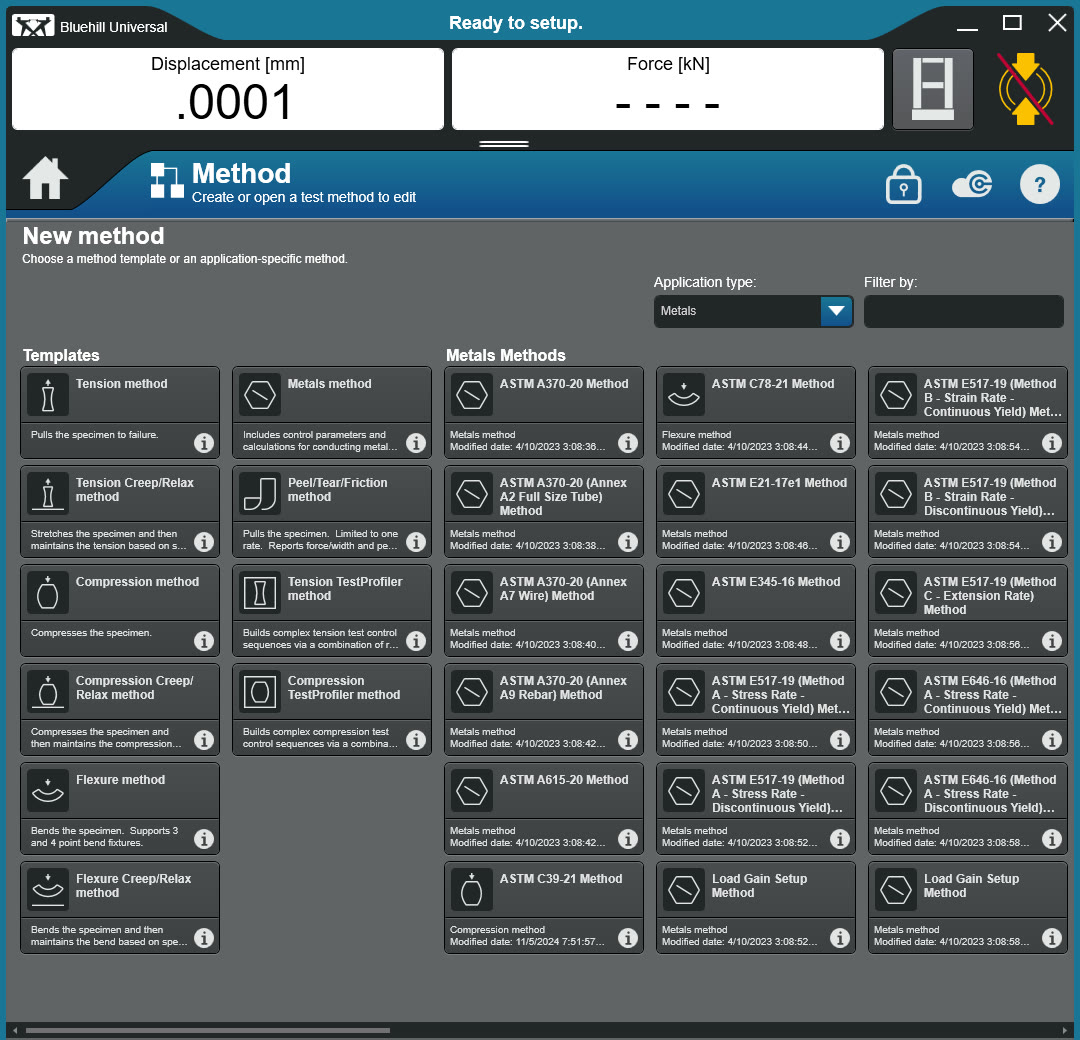Show info for Flexure Creep/Relax method
The width and height of the screenshot is (1080, 1040).
(204, 938)
